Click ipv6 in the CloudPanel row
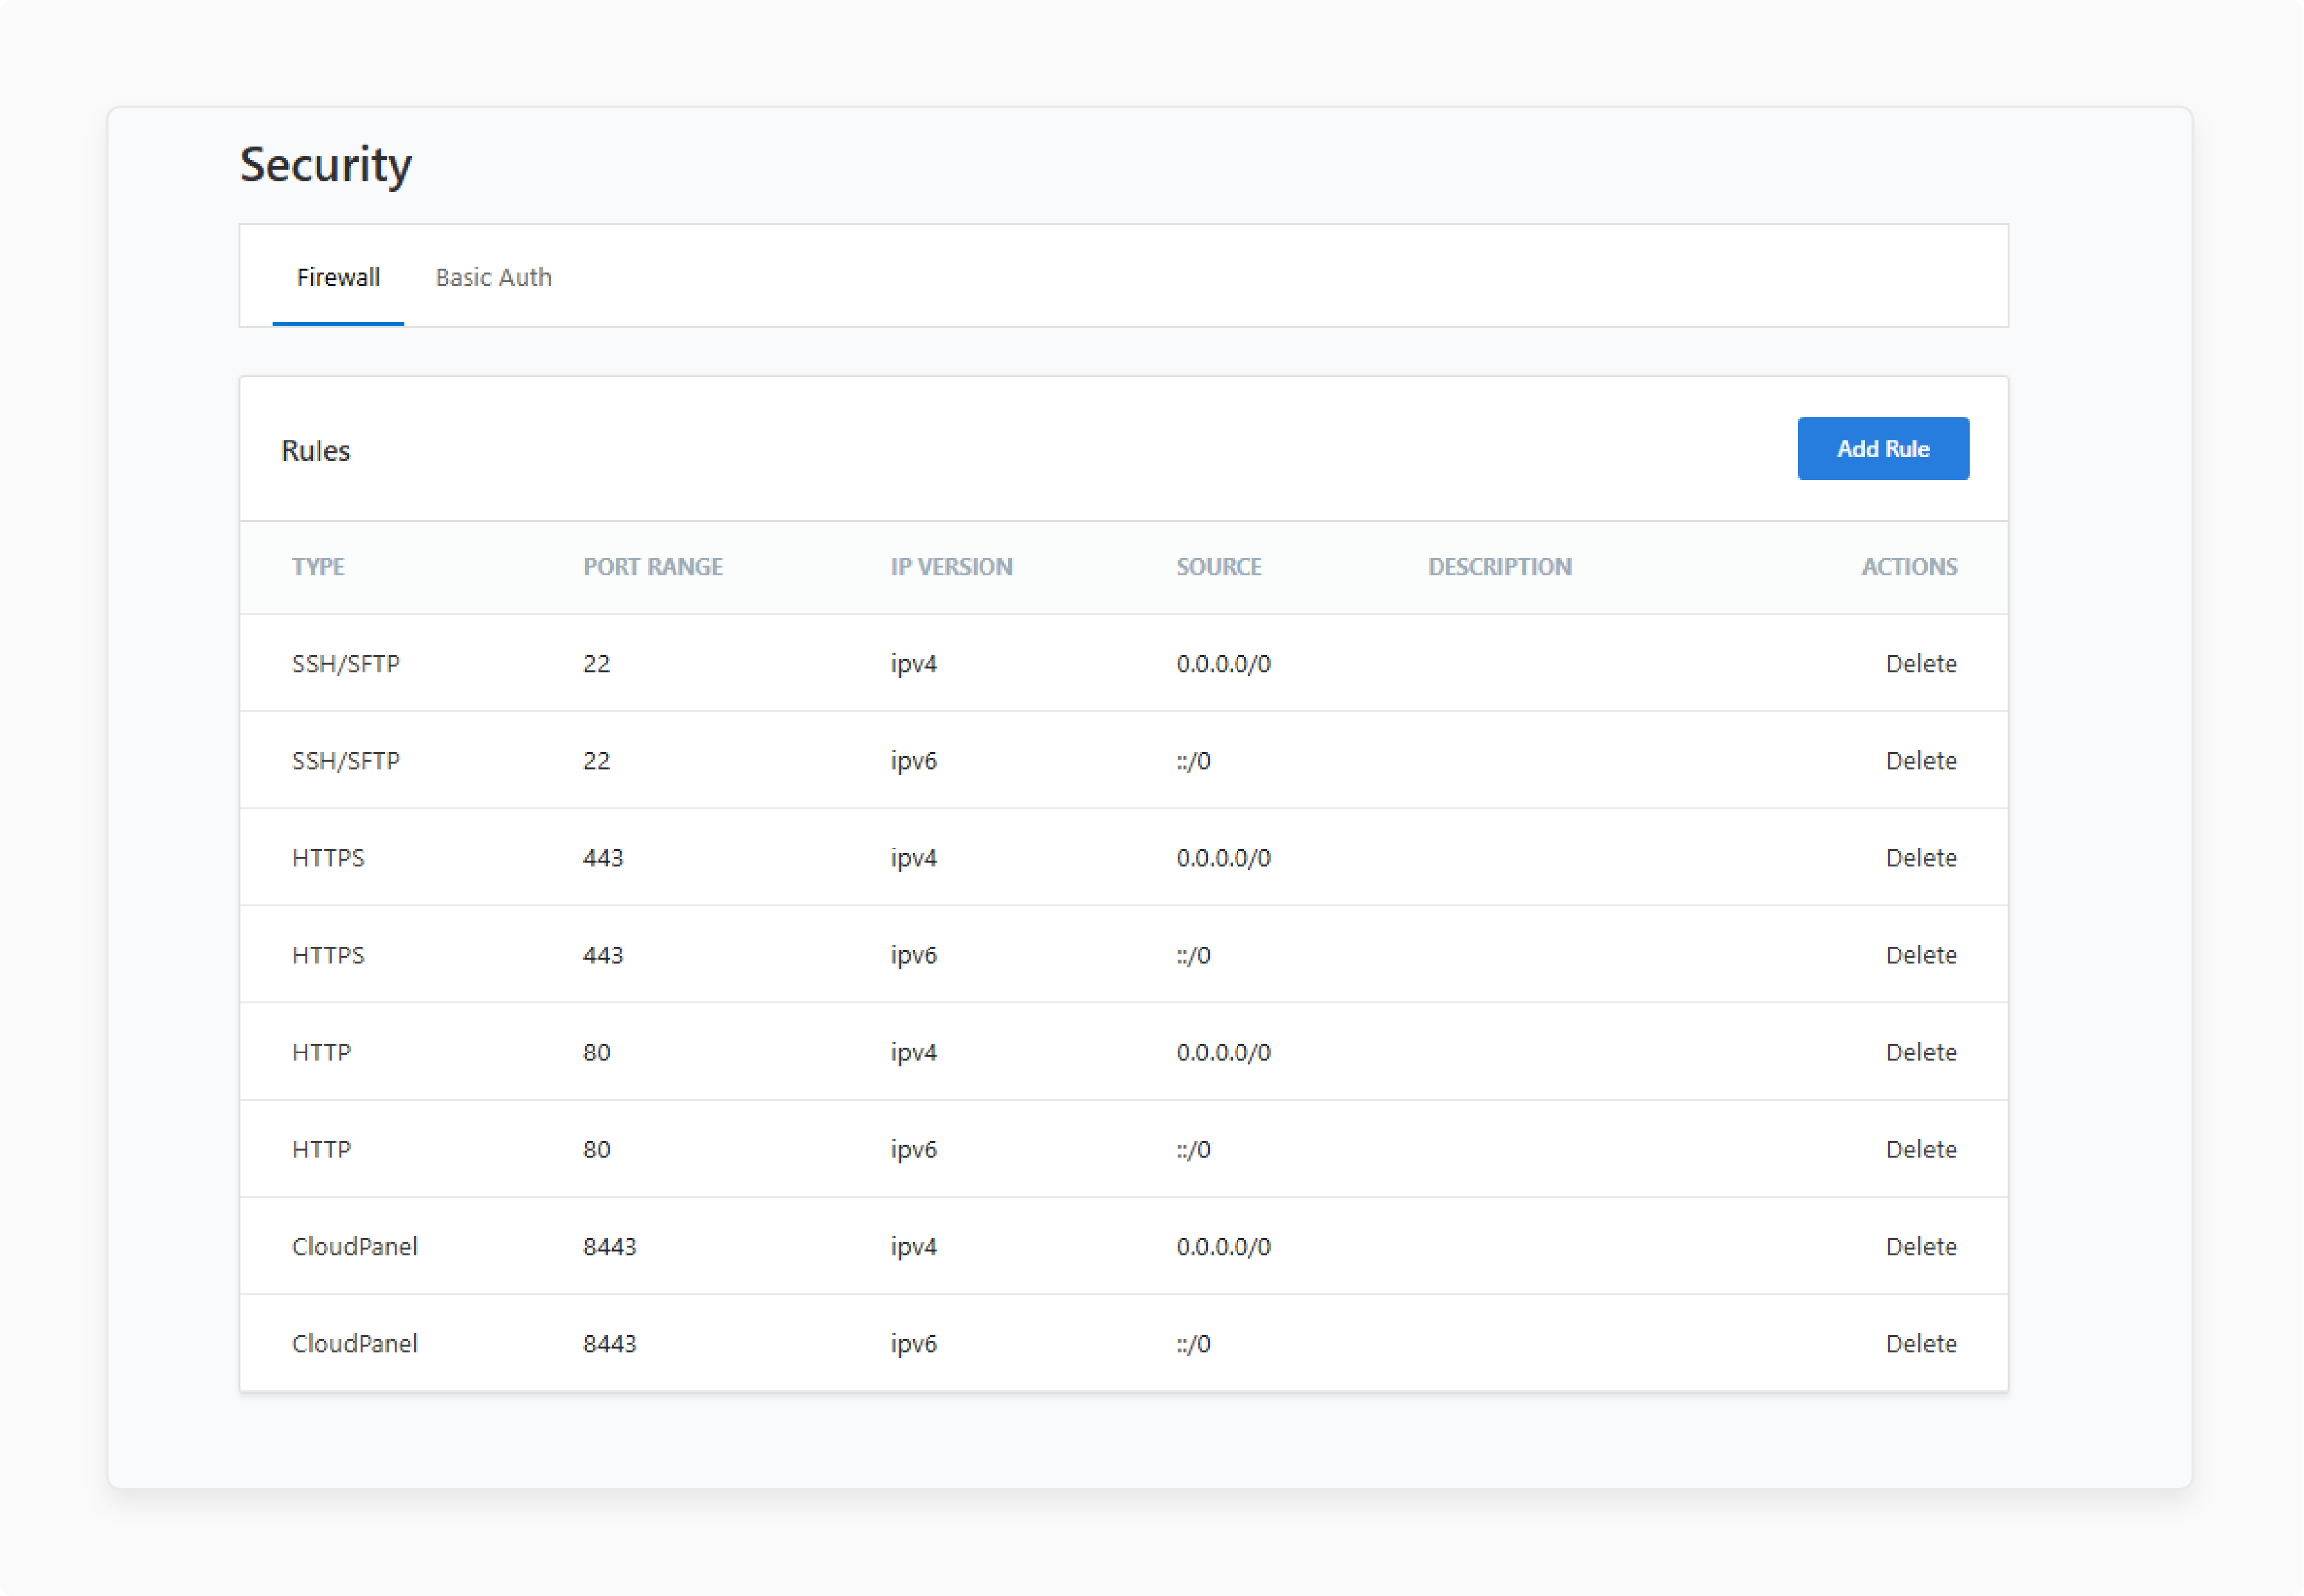 914,1343
